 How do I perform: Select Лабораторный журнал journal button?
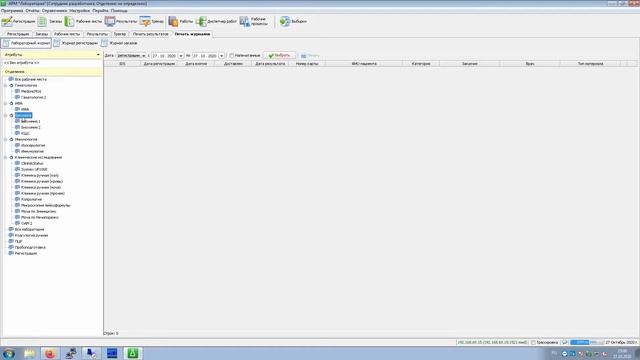27,43
